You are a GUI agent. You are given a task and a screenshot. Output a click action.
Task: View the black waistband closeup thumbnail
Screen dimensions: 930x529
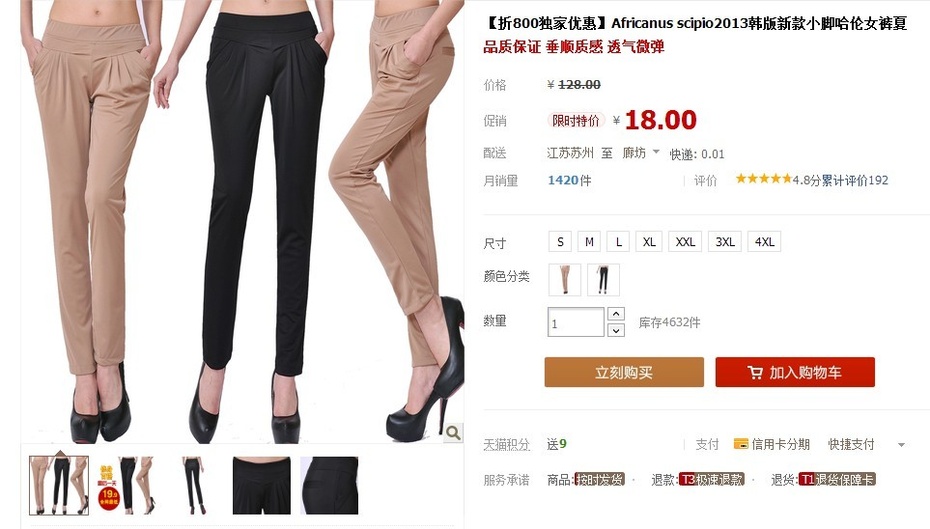click(x=262, y=485)
